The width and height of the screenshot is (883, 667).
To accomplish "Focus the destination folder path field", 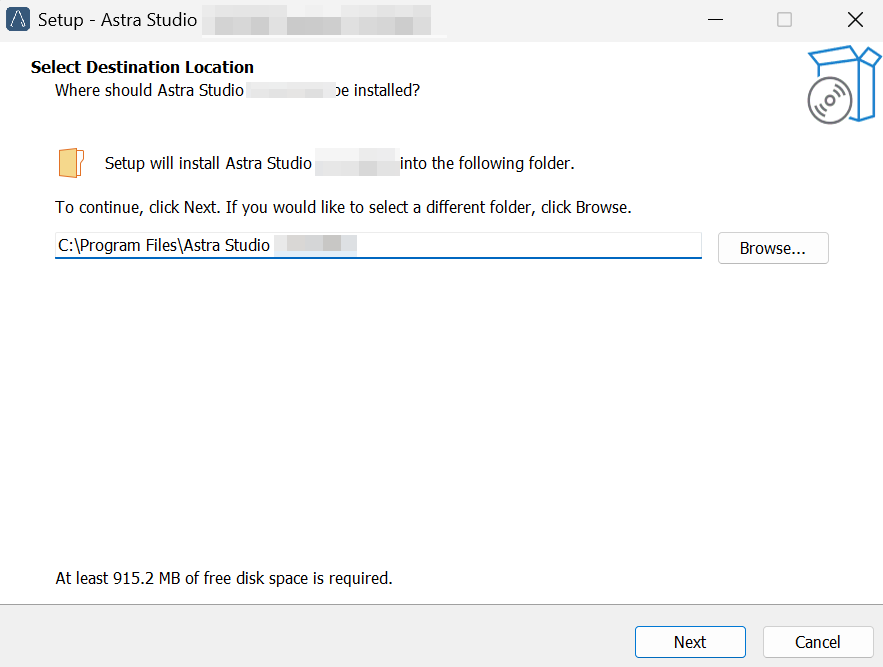I will click(x=378, y=246).
